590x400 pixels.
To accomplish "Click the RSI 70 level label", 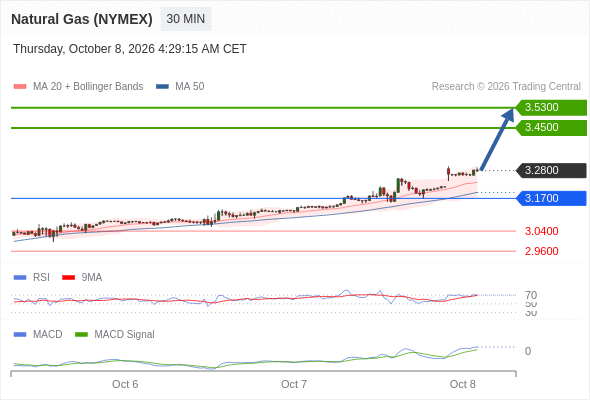I will pos(531,295).
